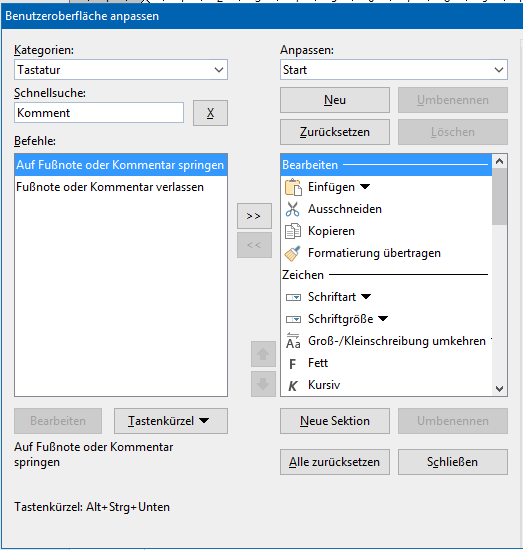Click the Schnellsuche input field

click(99, 113)
